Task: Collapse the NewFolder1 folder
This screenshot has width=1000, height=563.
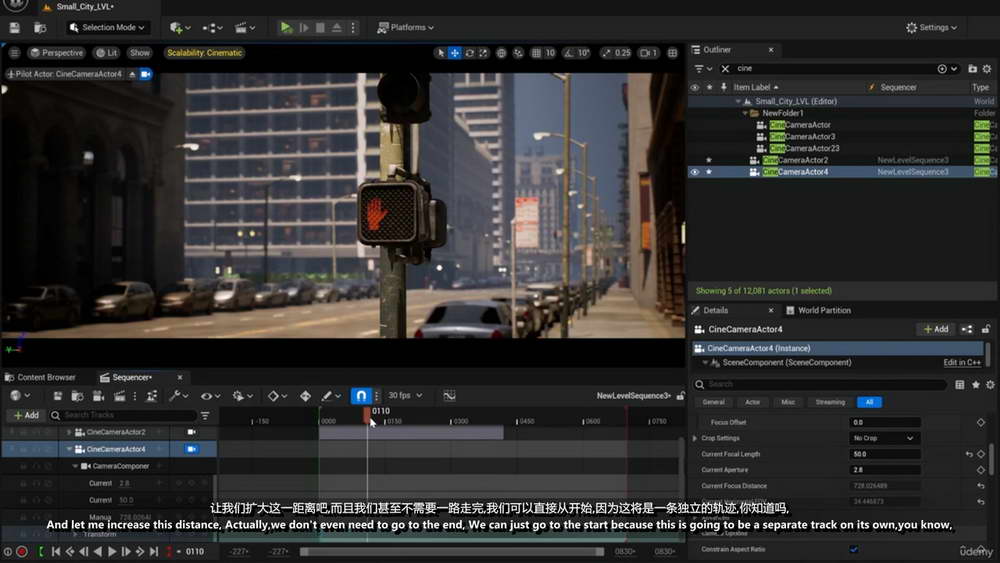Action: [x=745, y=113]
